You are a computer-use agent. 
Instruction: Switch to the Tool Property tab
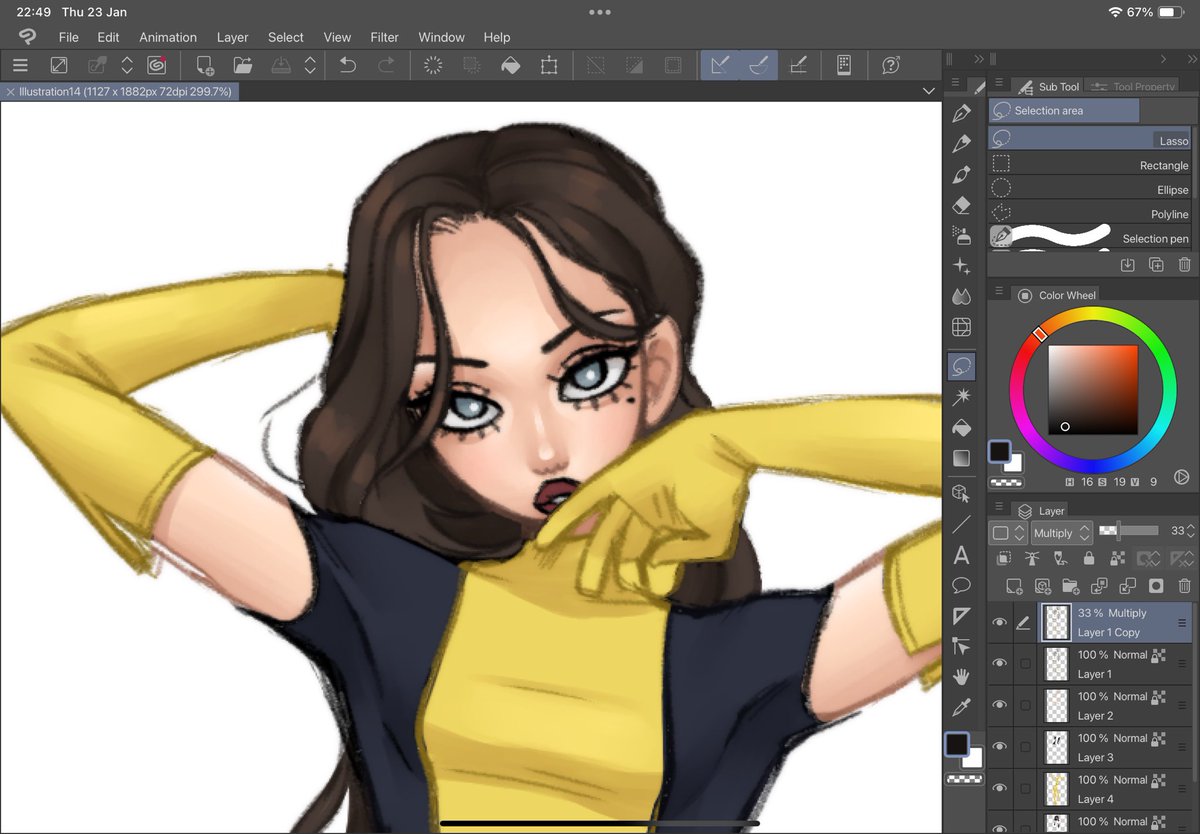click(x=1133, y=86)
